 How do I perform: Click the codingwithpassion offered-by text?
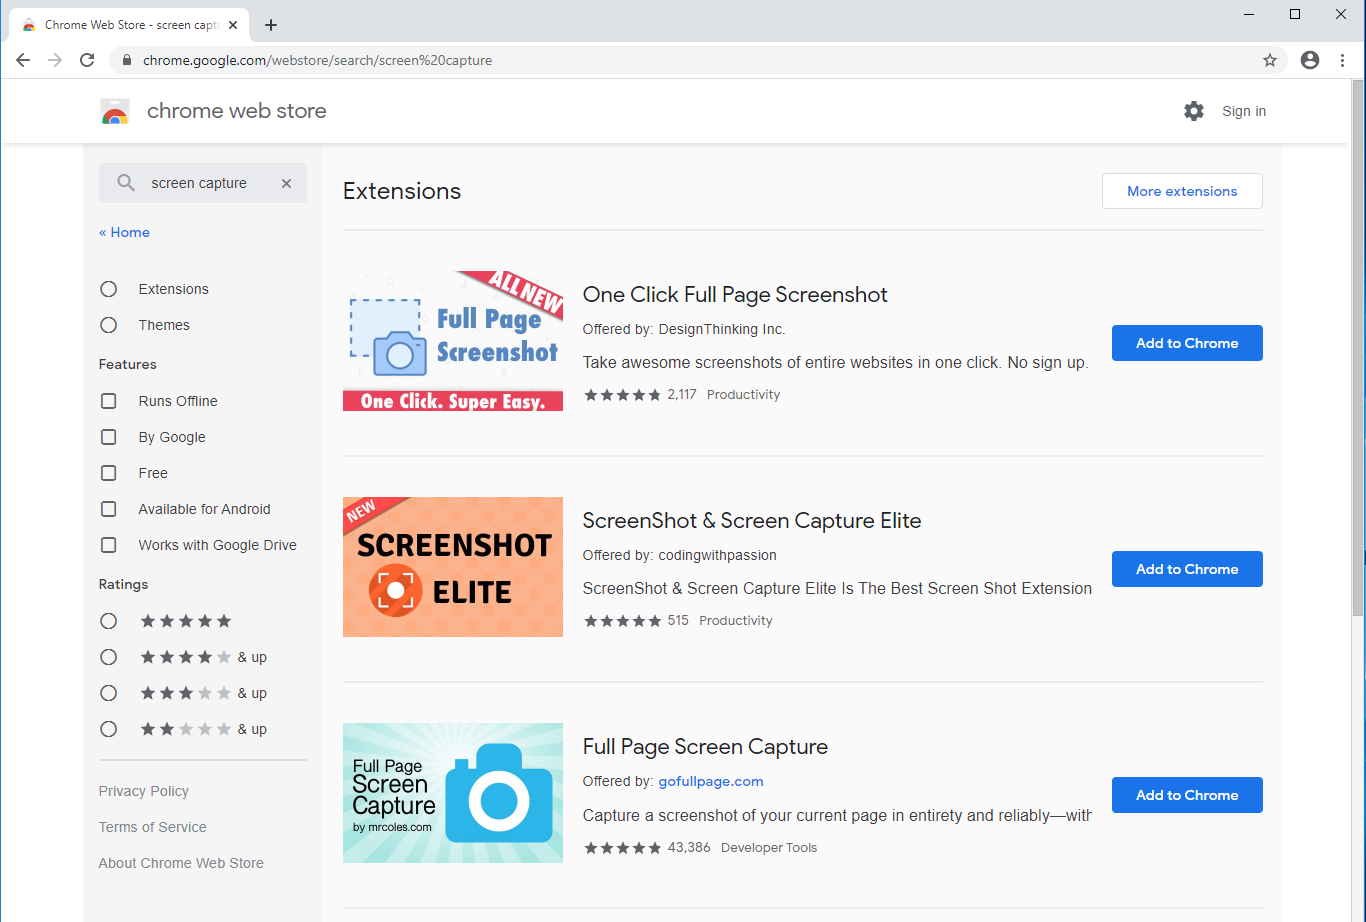click(717, 555)
